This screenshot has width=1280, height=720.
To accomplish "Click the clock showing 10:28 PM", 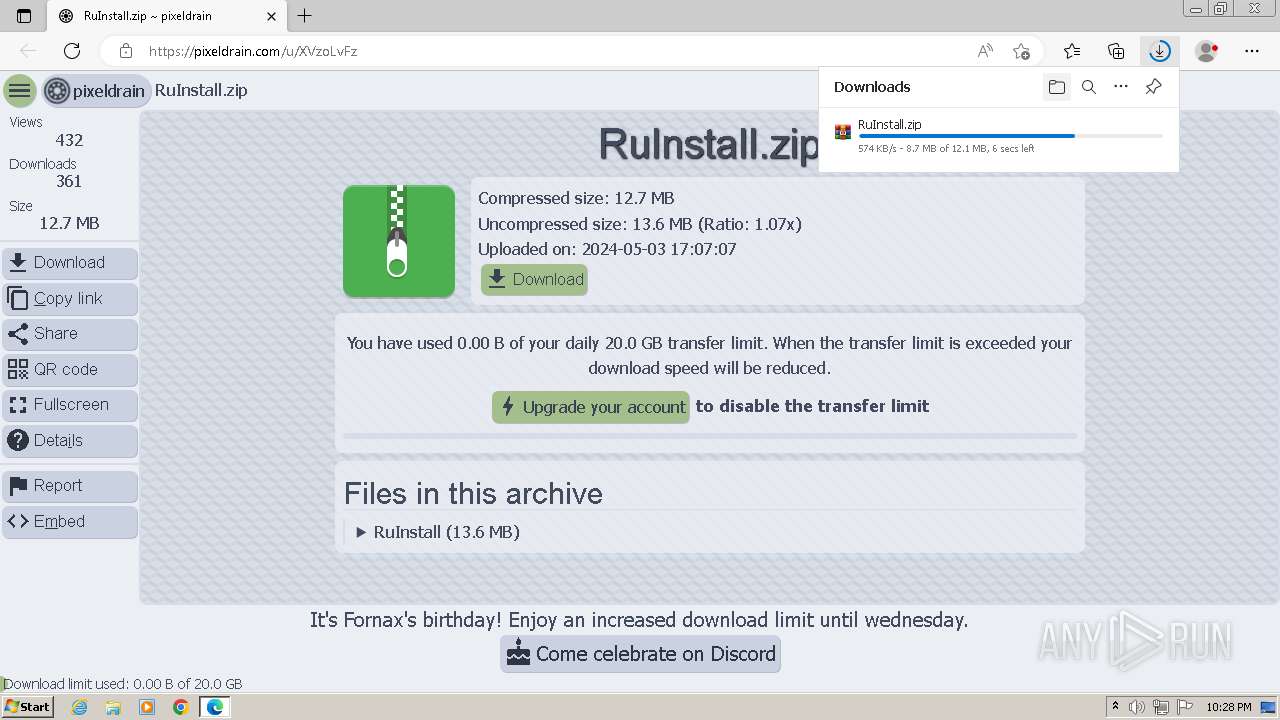I will tap(1229, 707).
